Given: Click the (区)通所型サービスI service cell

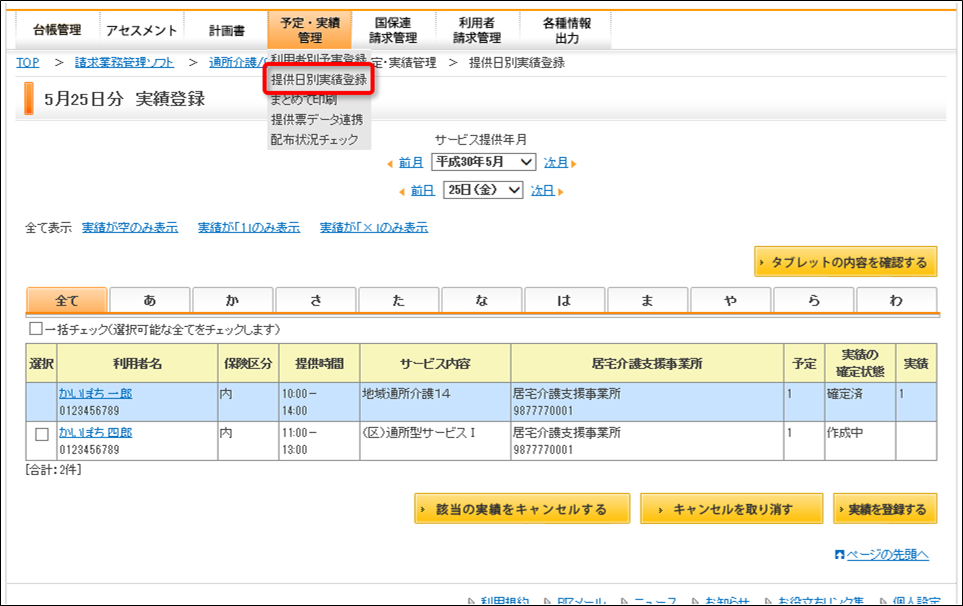Looking at the screenshot, I should pyautogui.click(x=435, y=441).
